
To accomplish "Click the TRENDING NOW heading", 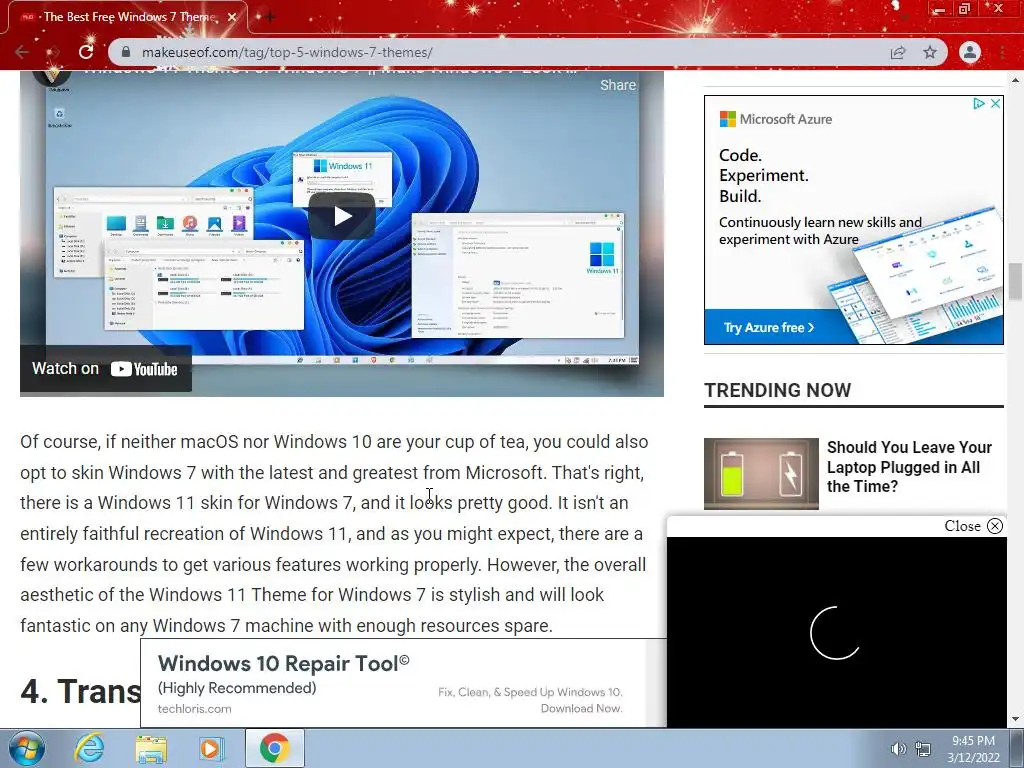I will coord(777,390).
